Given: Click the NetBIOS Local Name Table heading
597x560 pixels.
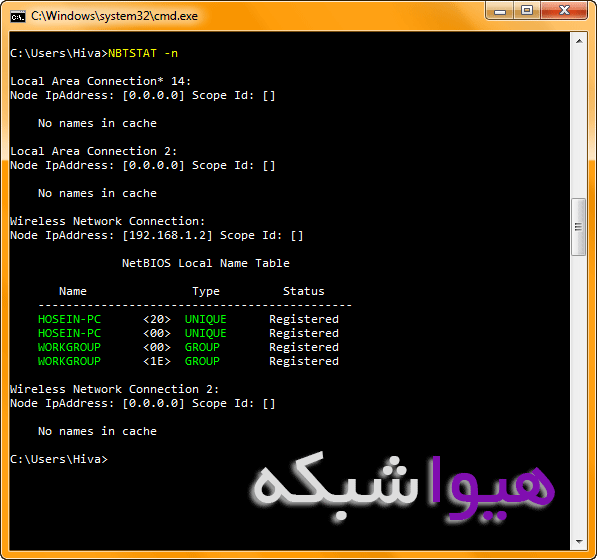Looking at the screenshot, I should [206, 263].
